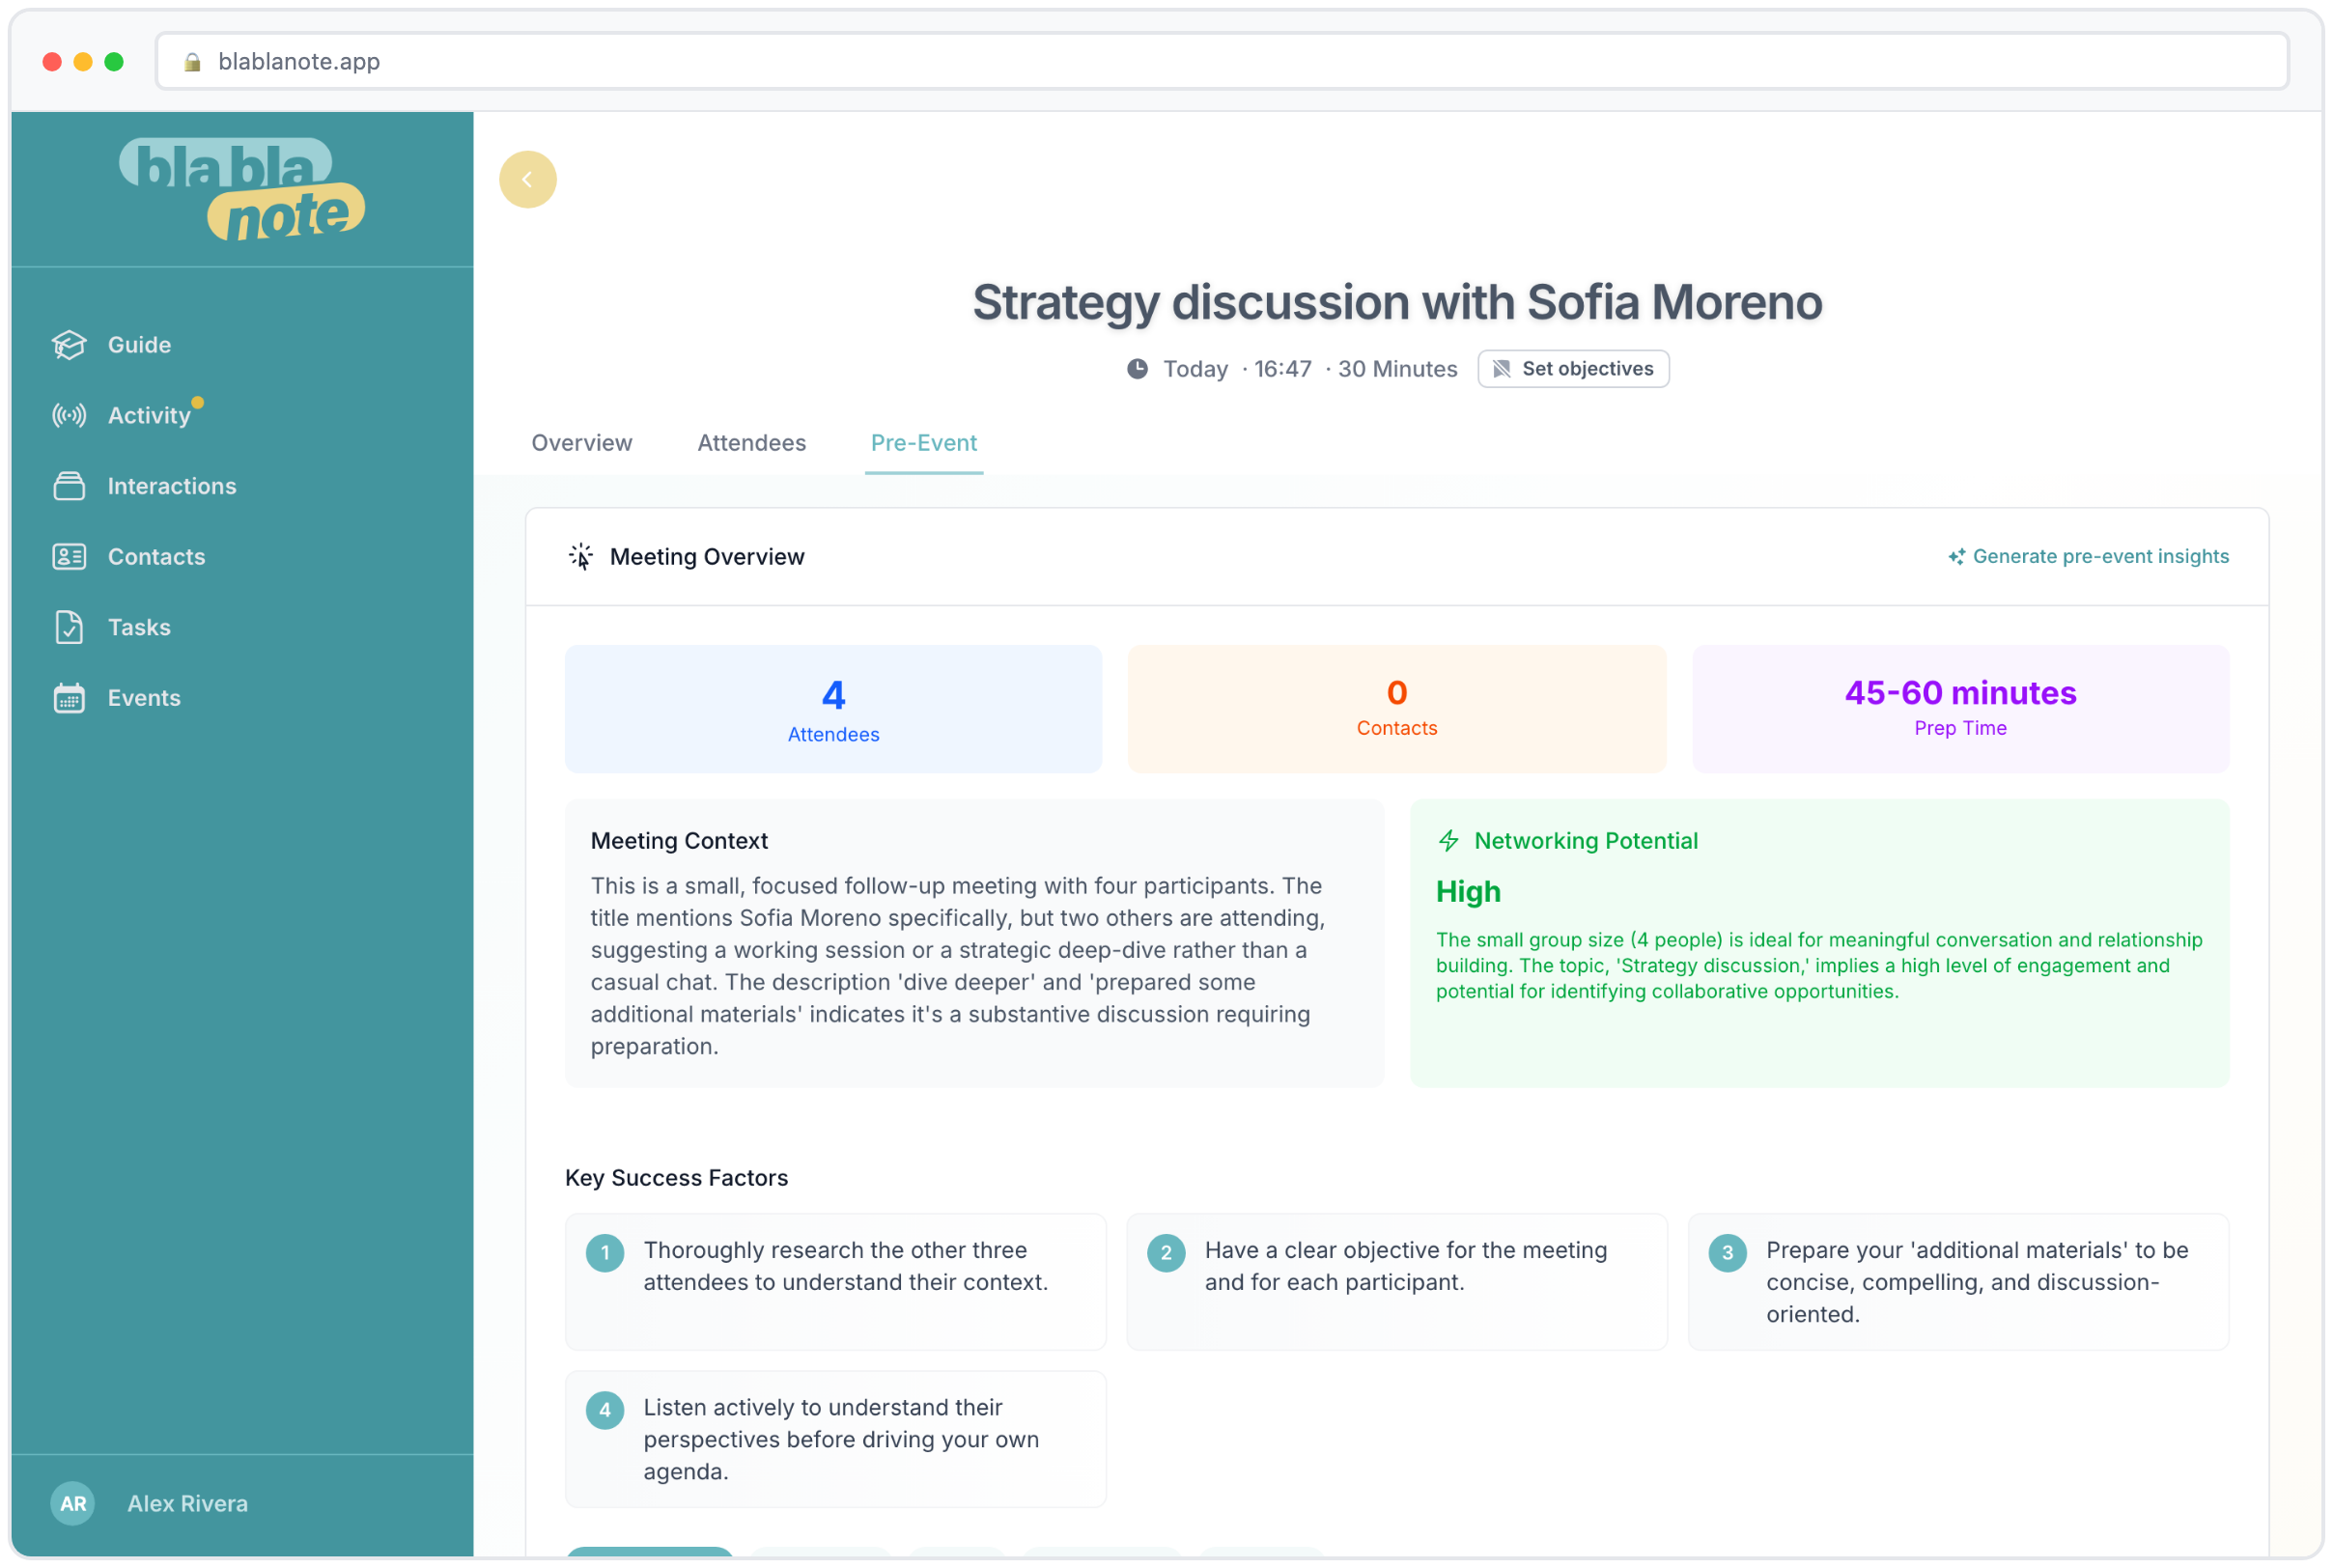
Task: Click the sparkle icon next to Meeting Overview
Action: click(580, 556)
